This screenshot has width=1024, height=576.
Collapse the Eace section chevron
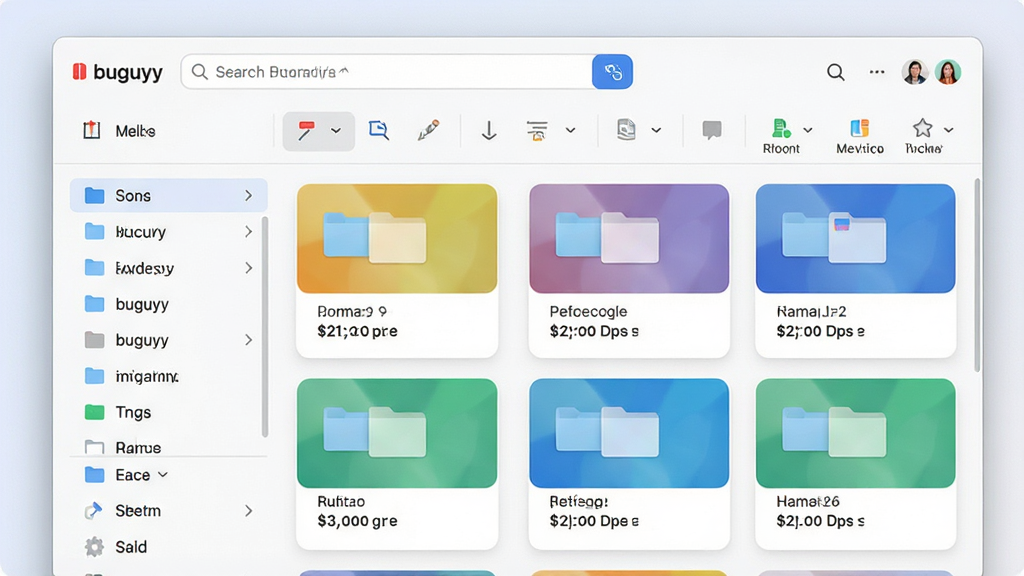[163, 475]
